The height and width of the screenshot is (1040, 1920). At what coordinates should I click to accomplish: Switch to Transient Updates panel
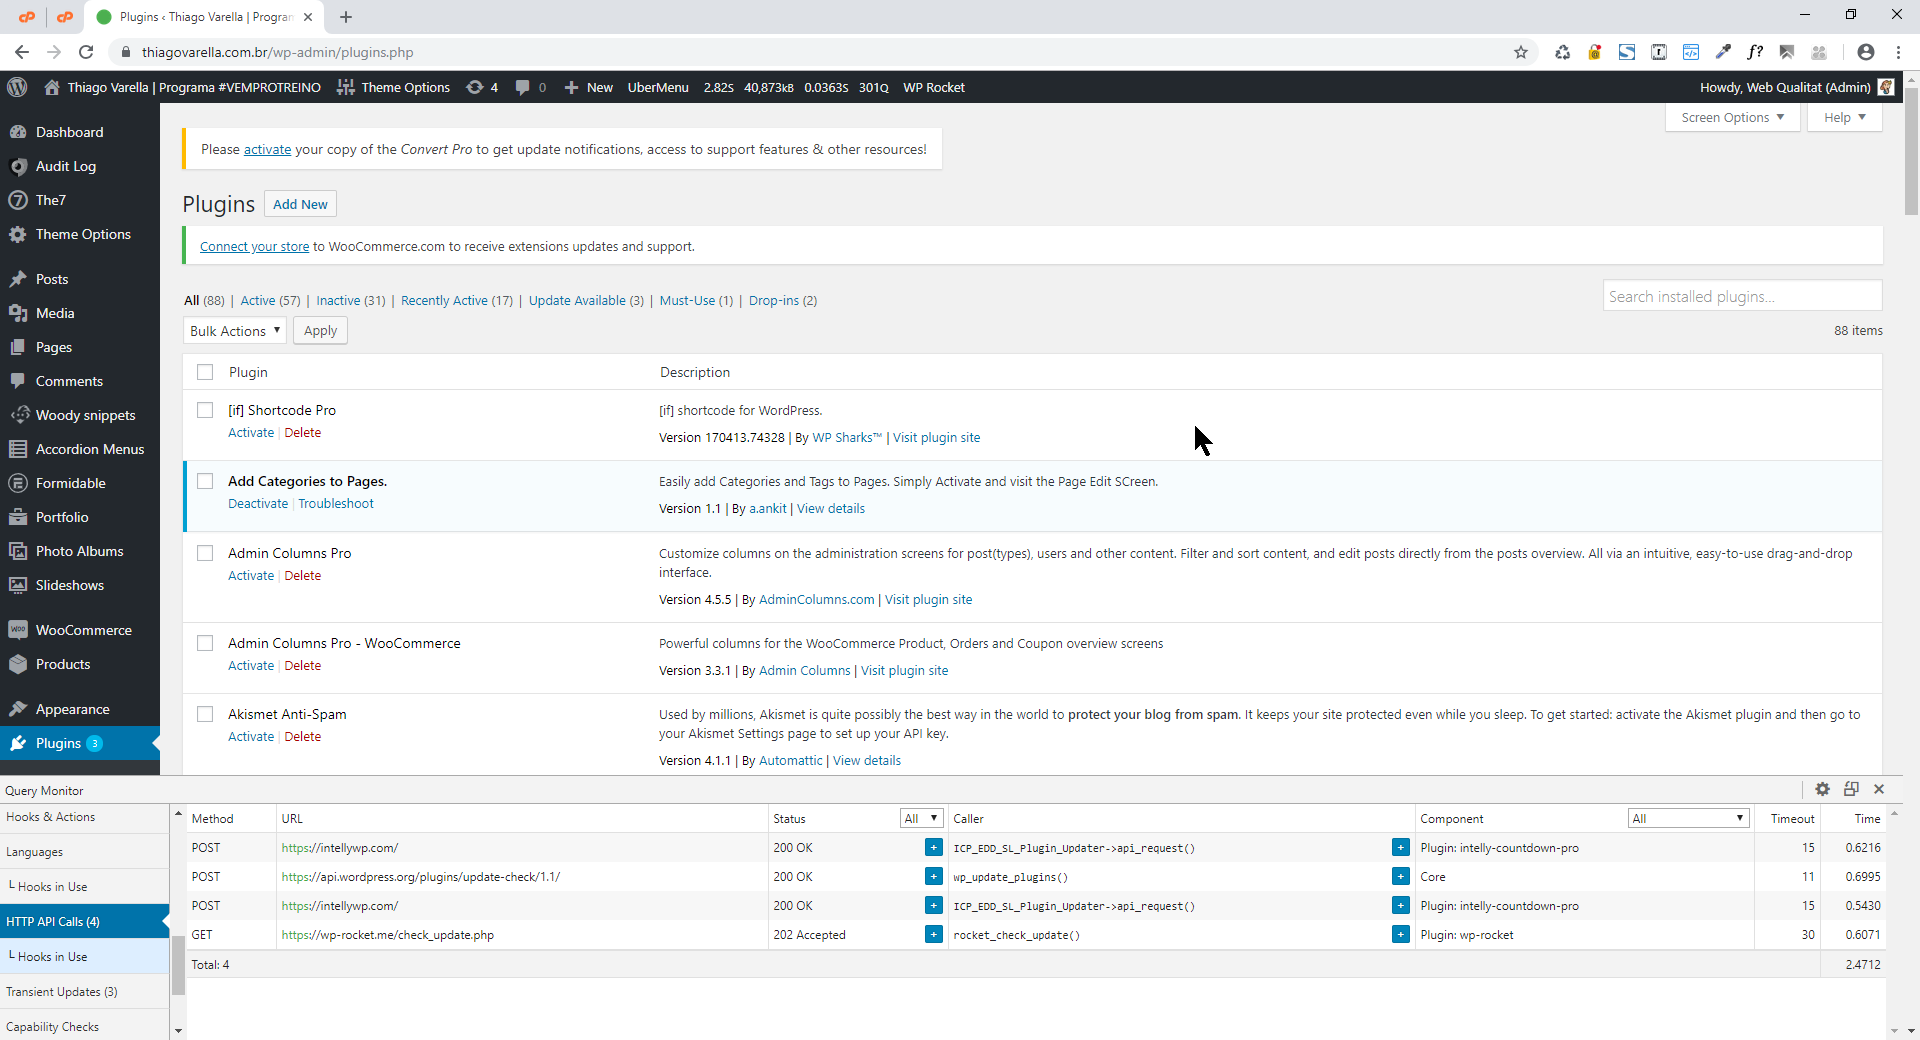click(62, 992)
